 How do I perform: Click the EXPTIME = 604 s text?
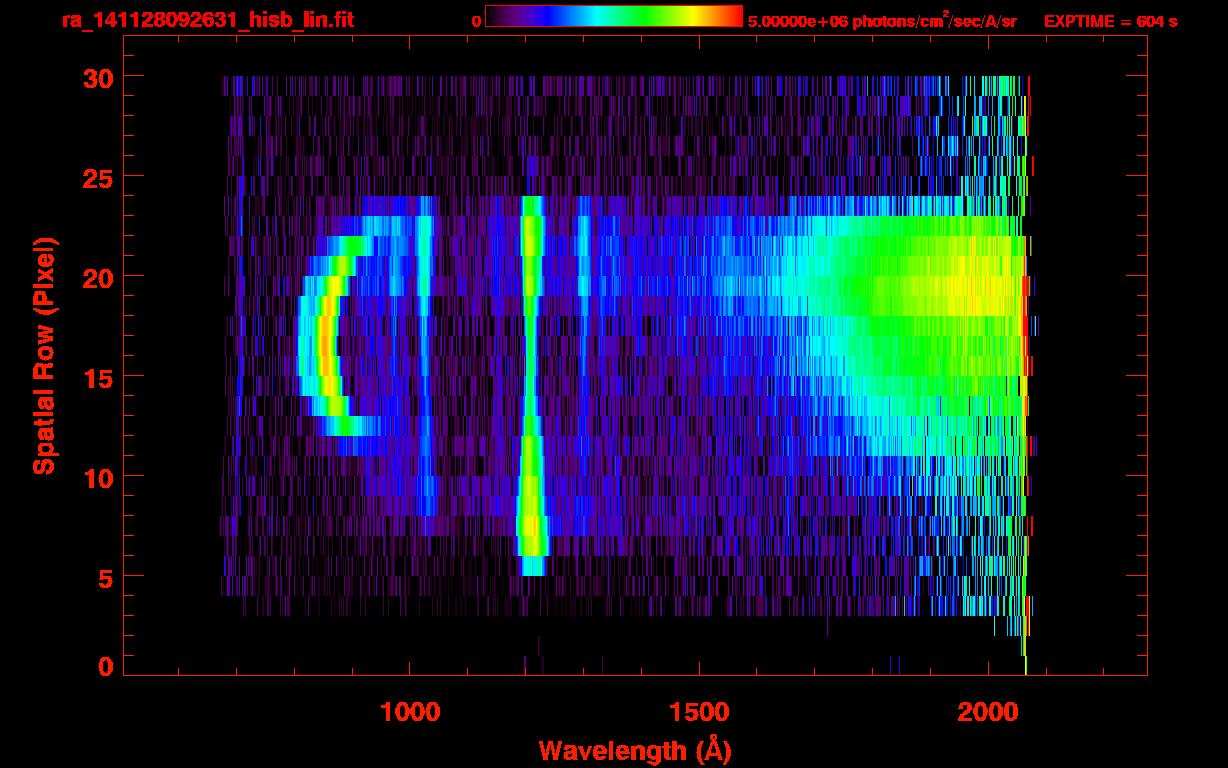[x=1110, y=21]
